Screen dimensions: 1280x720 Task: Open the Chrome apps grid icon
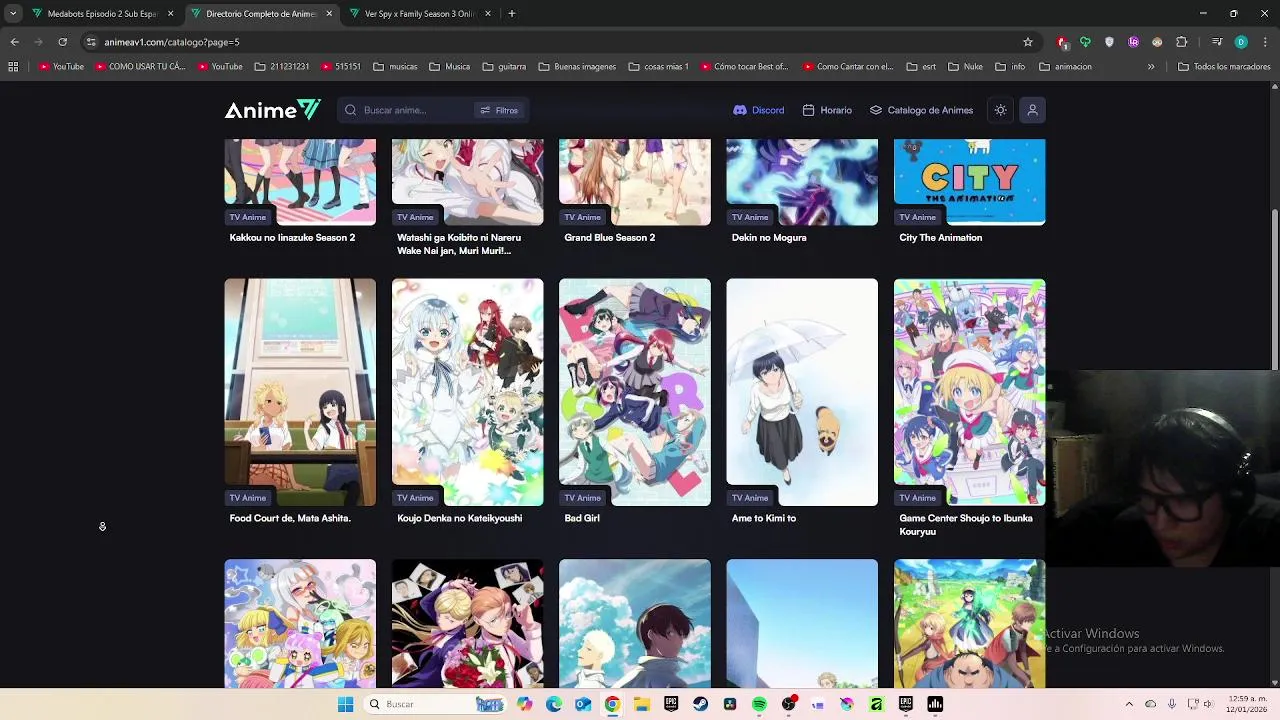(x=13, y=67)
